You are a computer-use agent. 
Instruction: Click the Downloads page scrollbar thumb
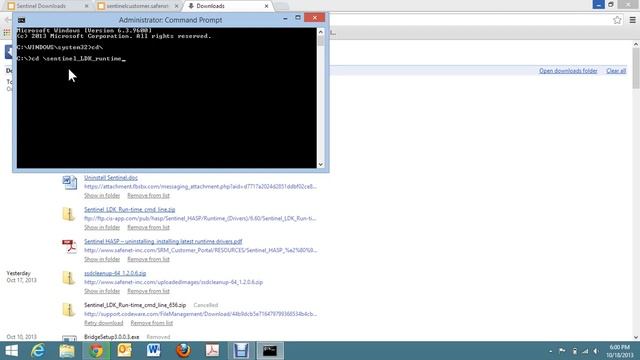636,68
